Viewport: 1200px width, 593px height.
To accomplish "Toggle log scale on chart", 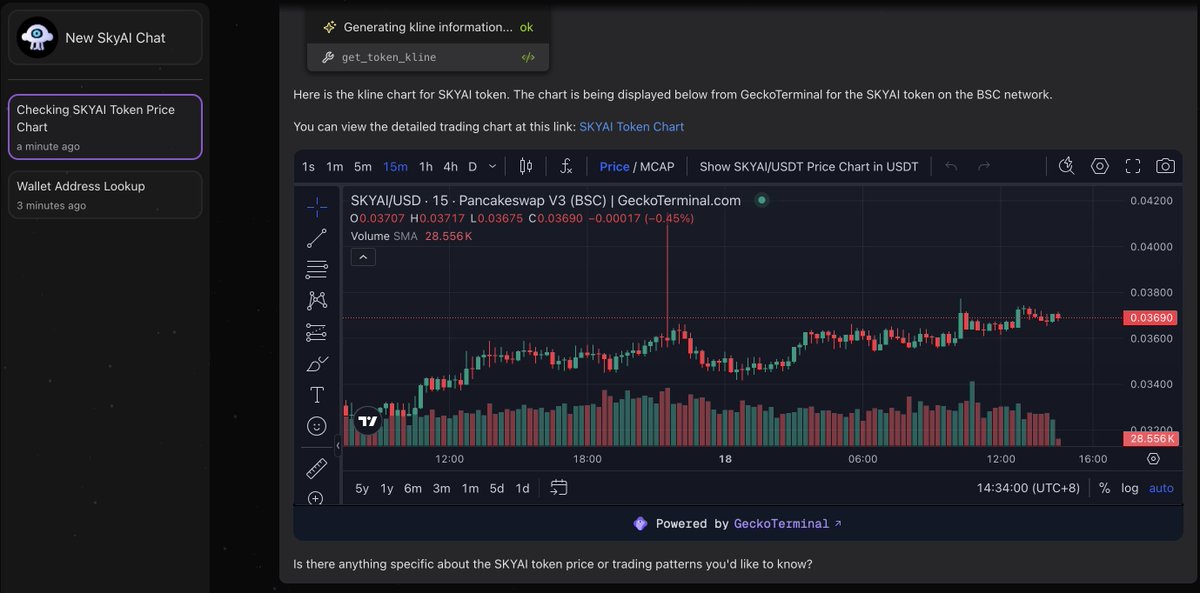I will [x=1130, y=488].
